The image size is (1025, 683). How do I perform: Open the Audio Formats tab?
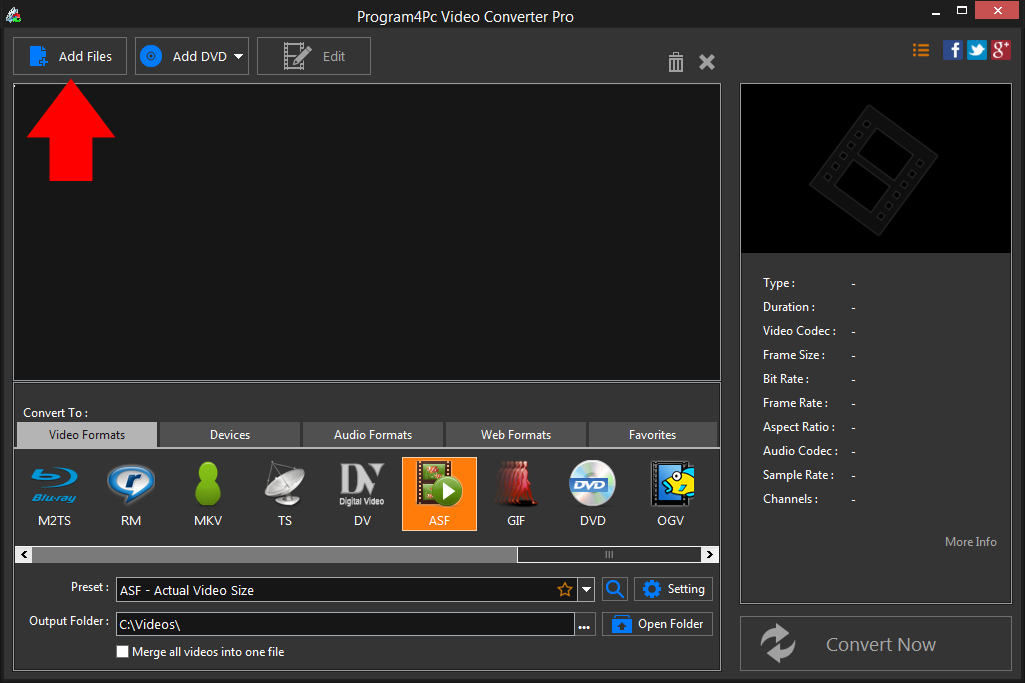[x=372, y=434]
